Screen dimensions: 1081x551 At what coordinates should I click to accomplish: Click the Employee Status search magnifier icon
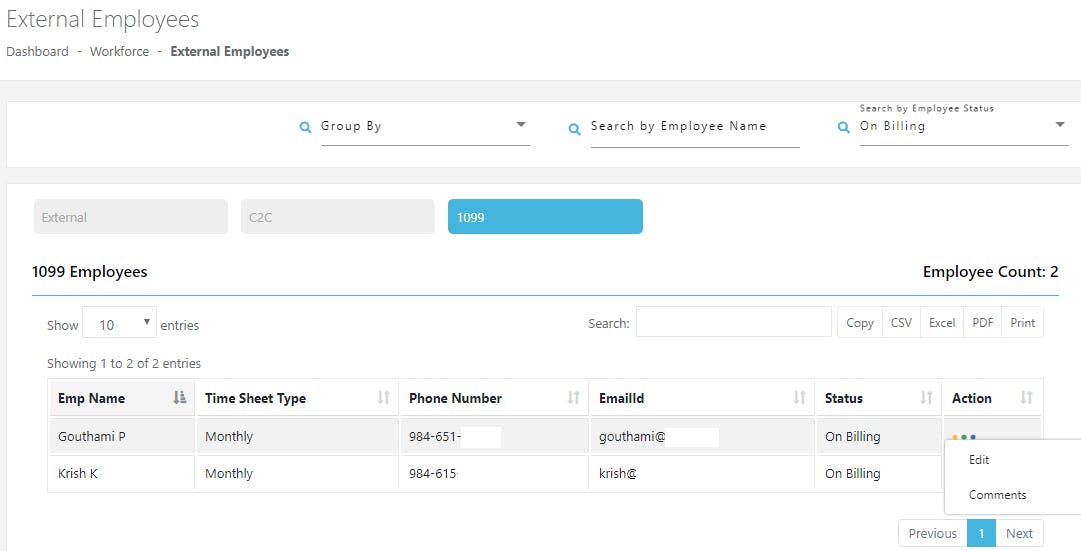(843, 128)
